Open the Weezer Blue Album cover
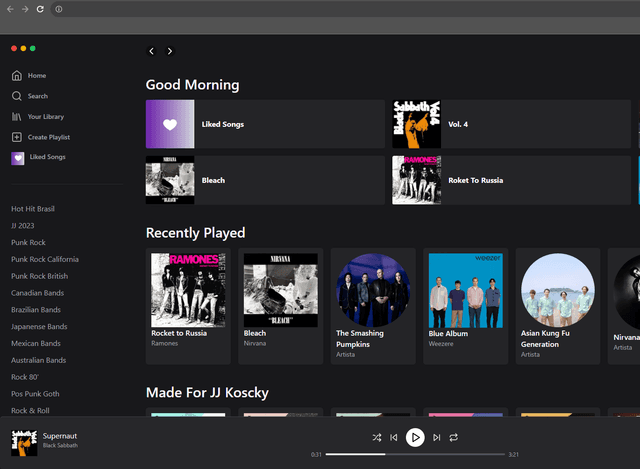The image size is (640, 469). coord(466,290)
